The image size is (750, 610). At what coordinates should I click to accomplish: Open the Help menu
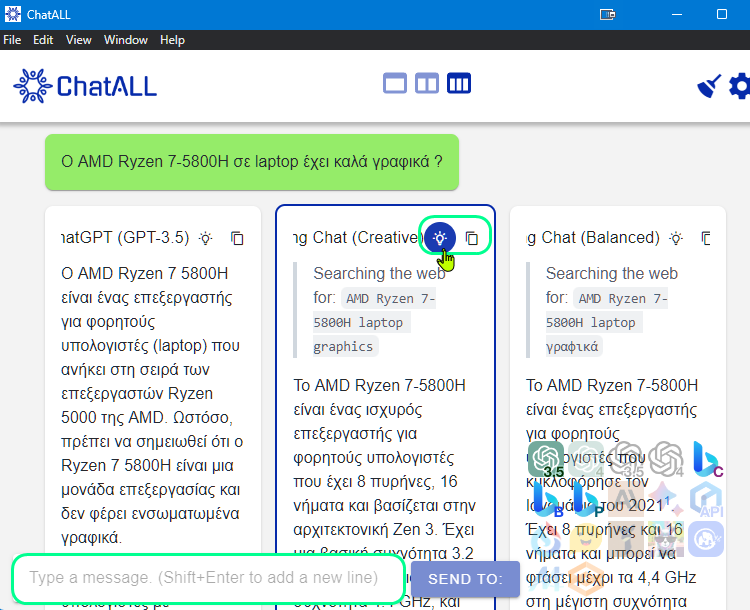pyautogui.click(x=172, y=40)
